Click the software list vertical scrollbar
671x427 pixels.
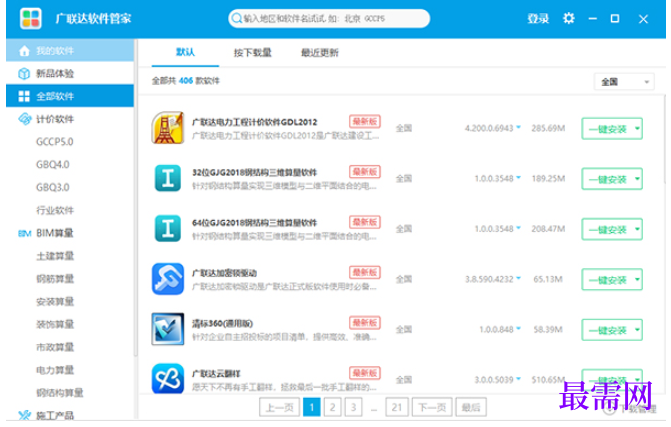click(x=665, y=139)
